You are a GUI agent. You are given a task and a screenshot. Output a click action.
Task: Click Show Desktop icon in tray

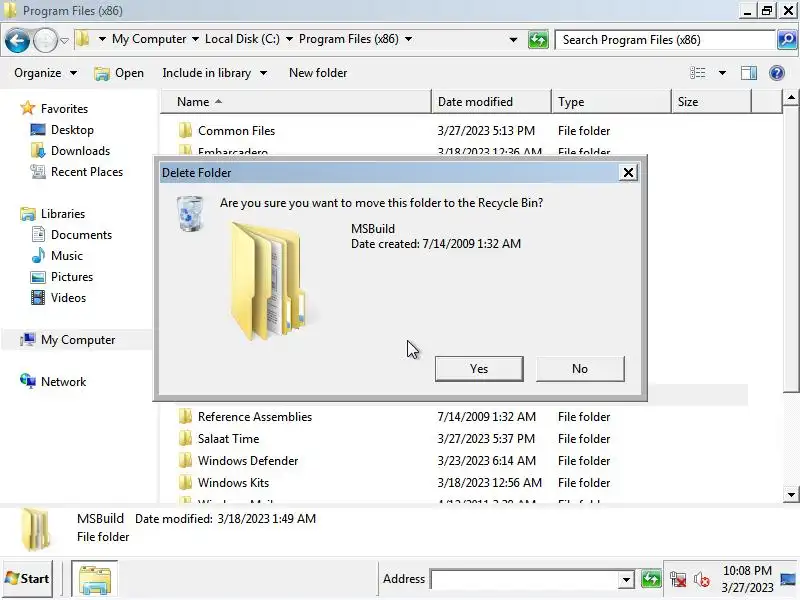[x=788, y=579]
